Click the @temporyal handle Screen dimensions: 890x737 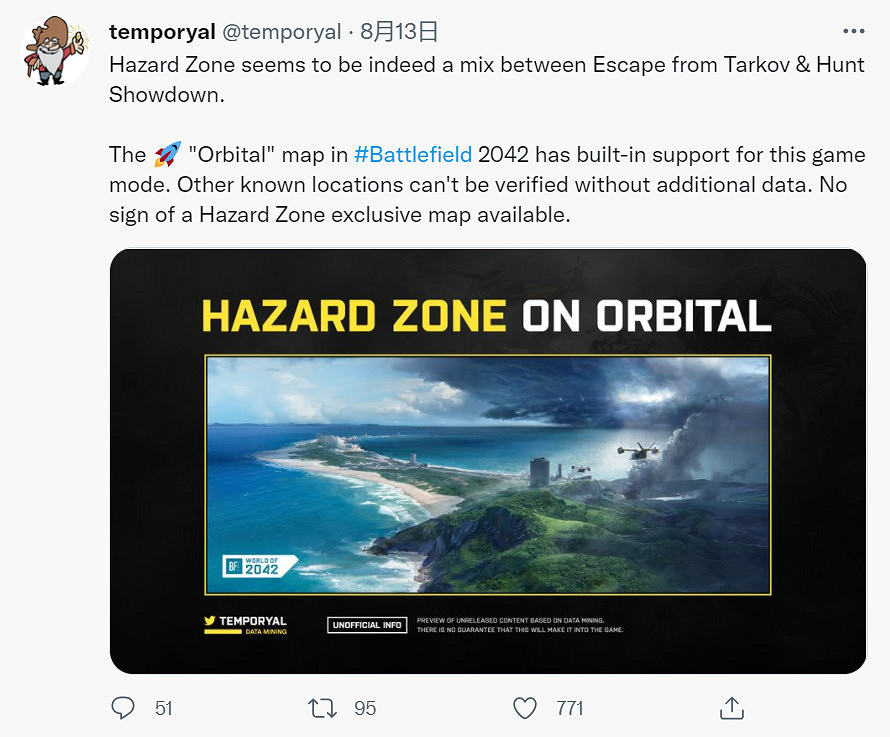[x=280, y=32]
